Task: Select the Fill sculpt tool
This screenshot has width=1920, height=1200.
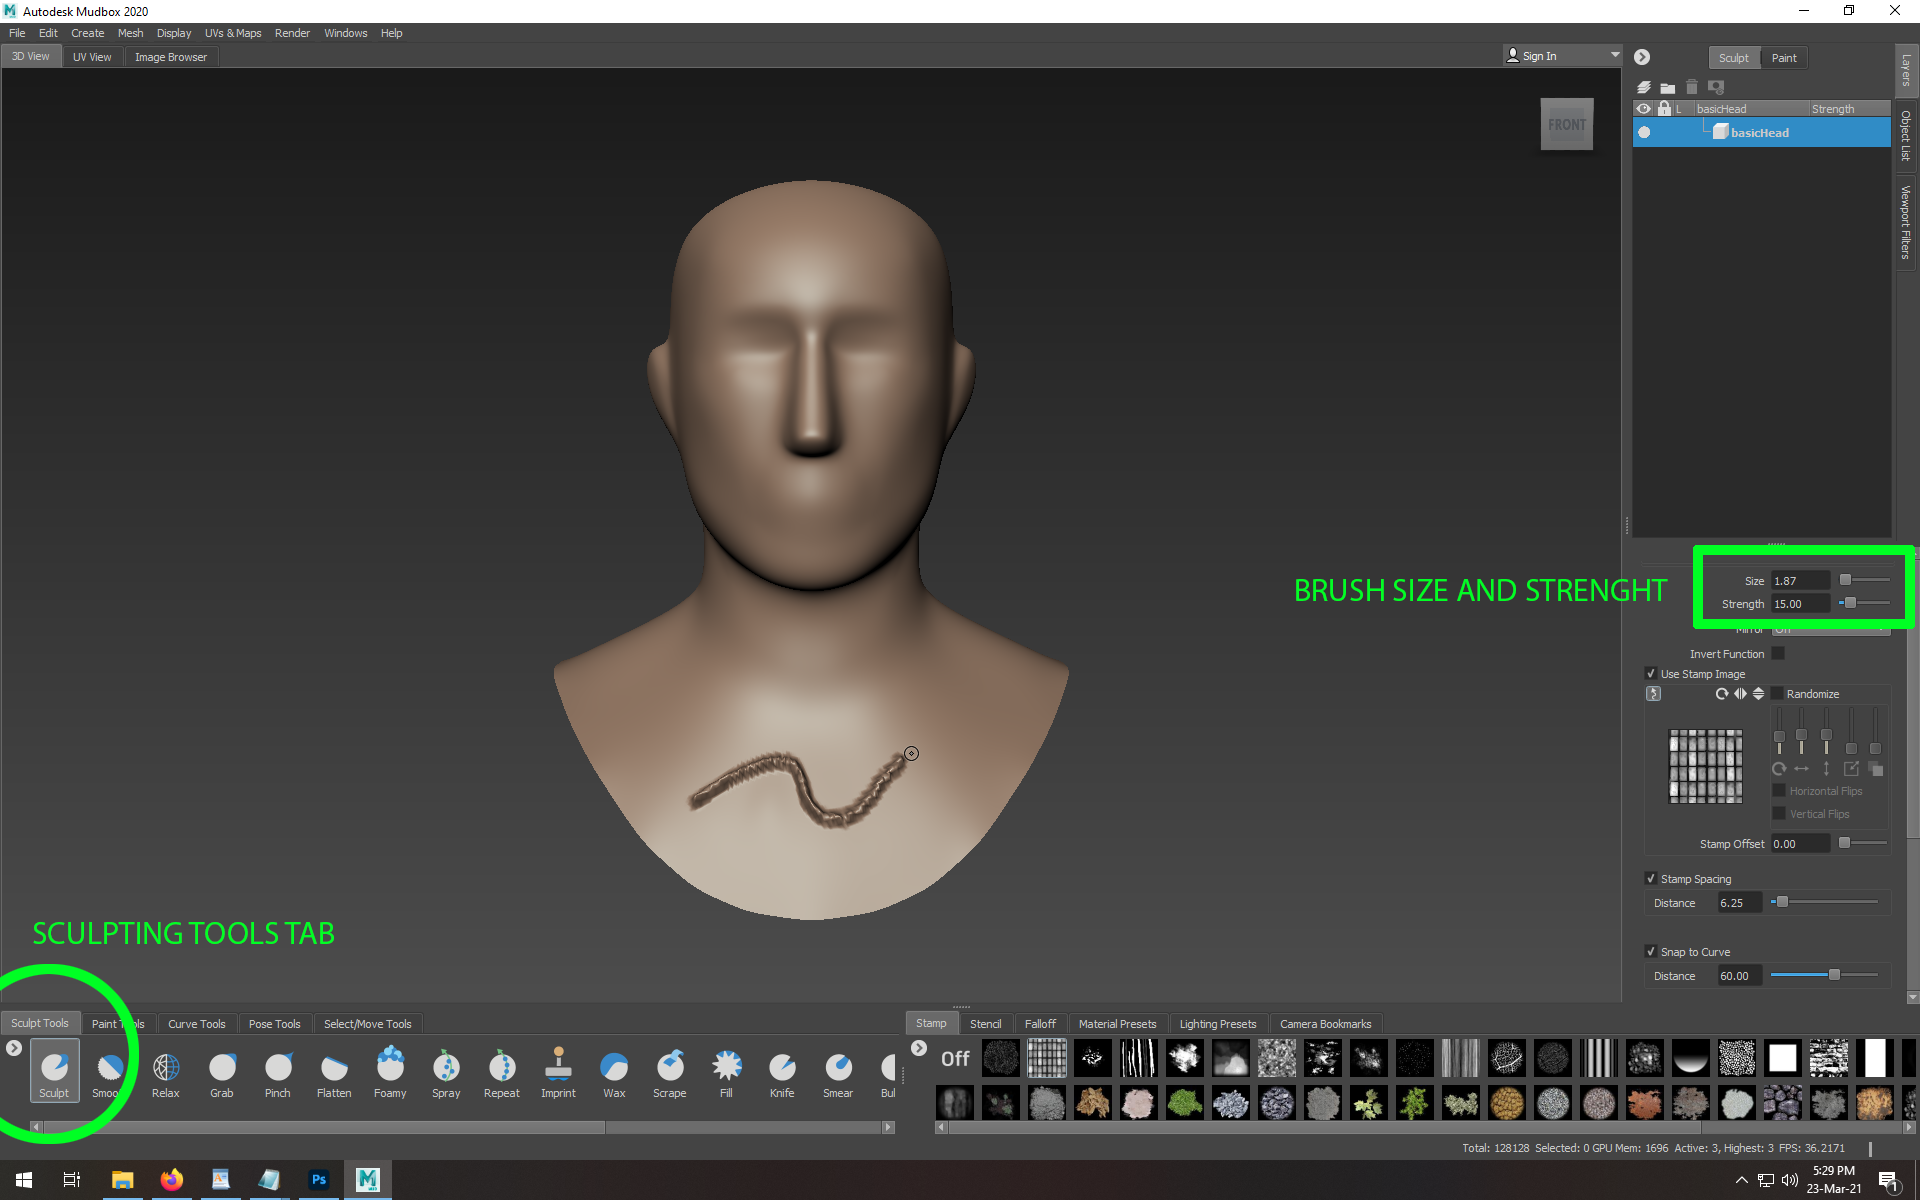Action: point(726,1072)
